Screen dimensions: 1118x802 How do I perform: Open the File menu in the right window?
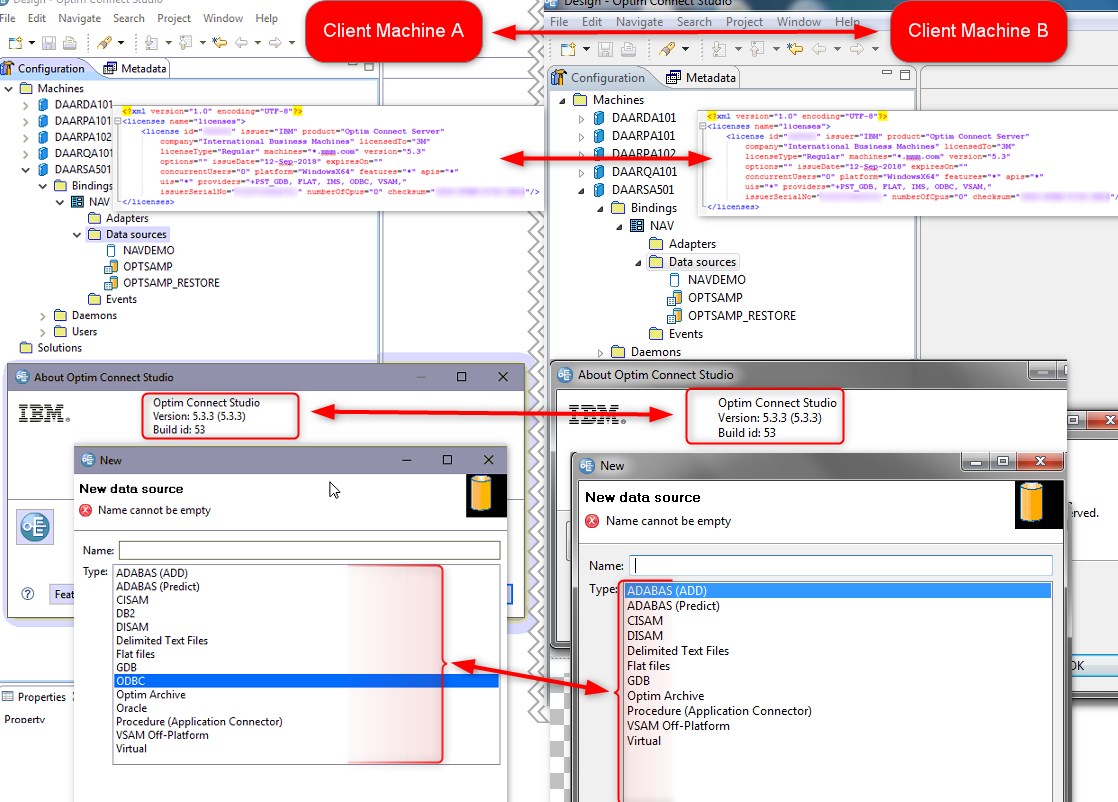tap(559, 22)
